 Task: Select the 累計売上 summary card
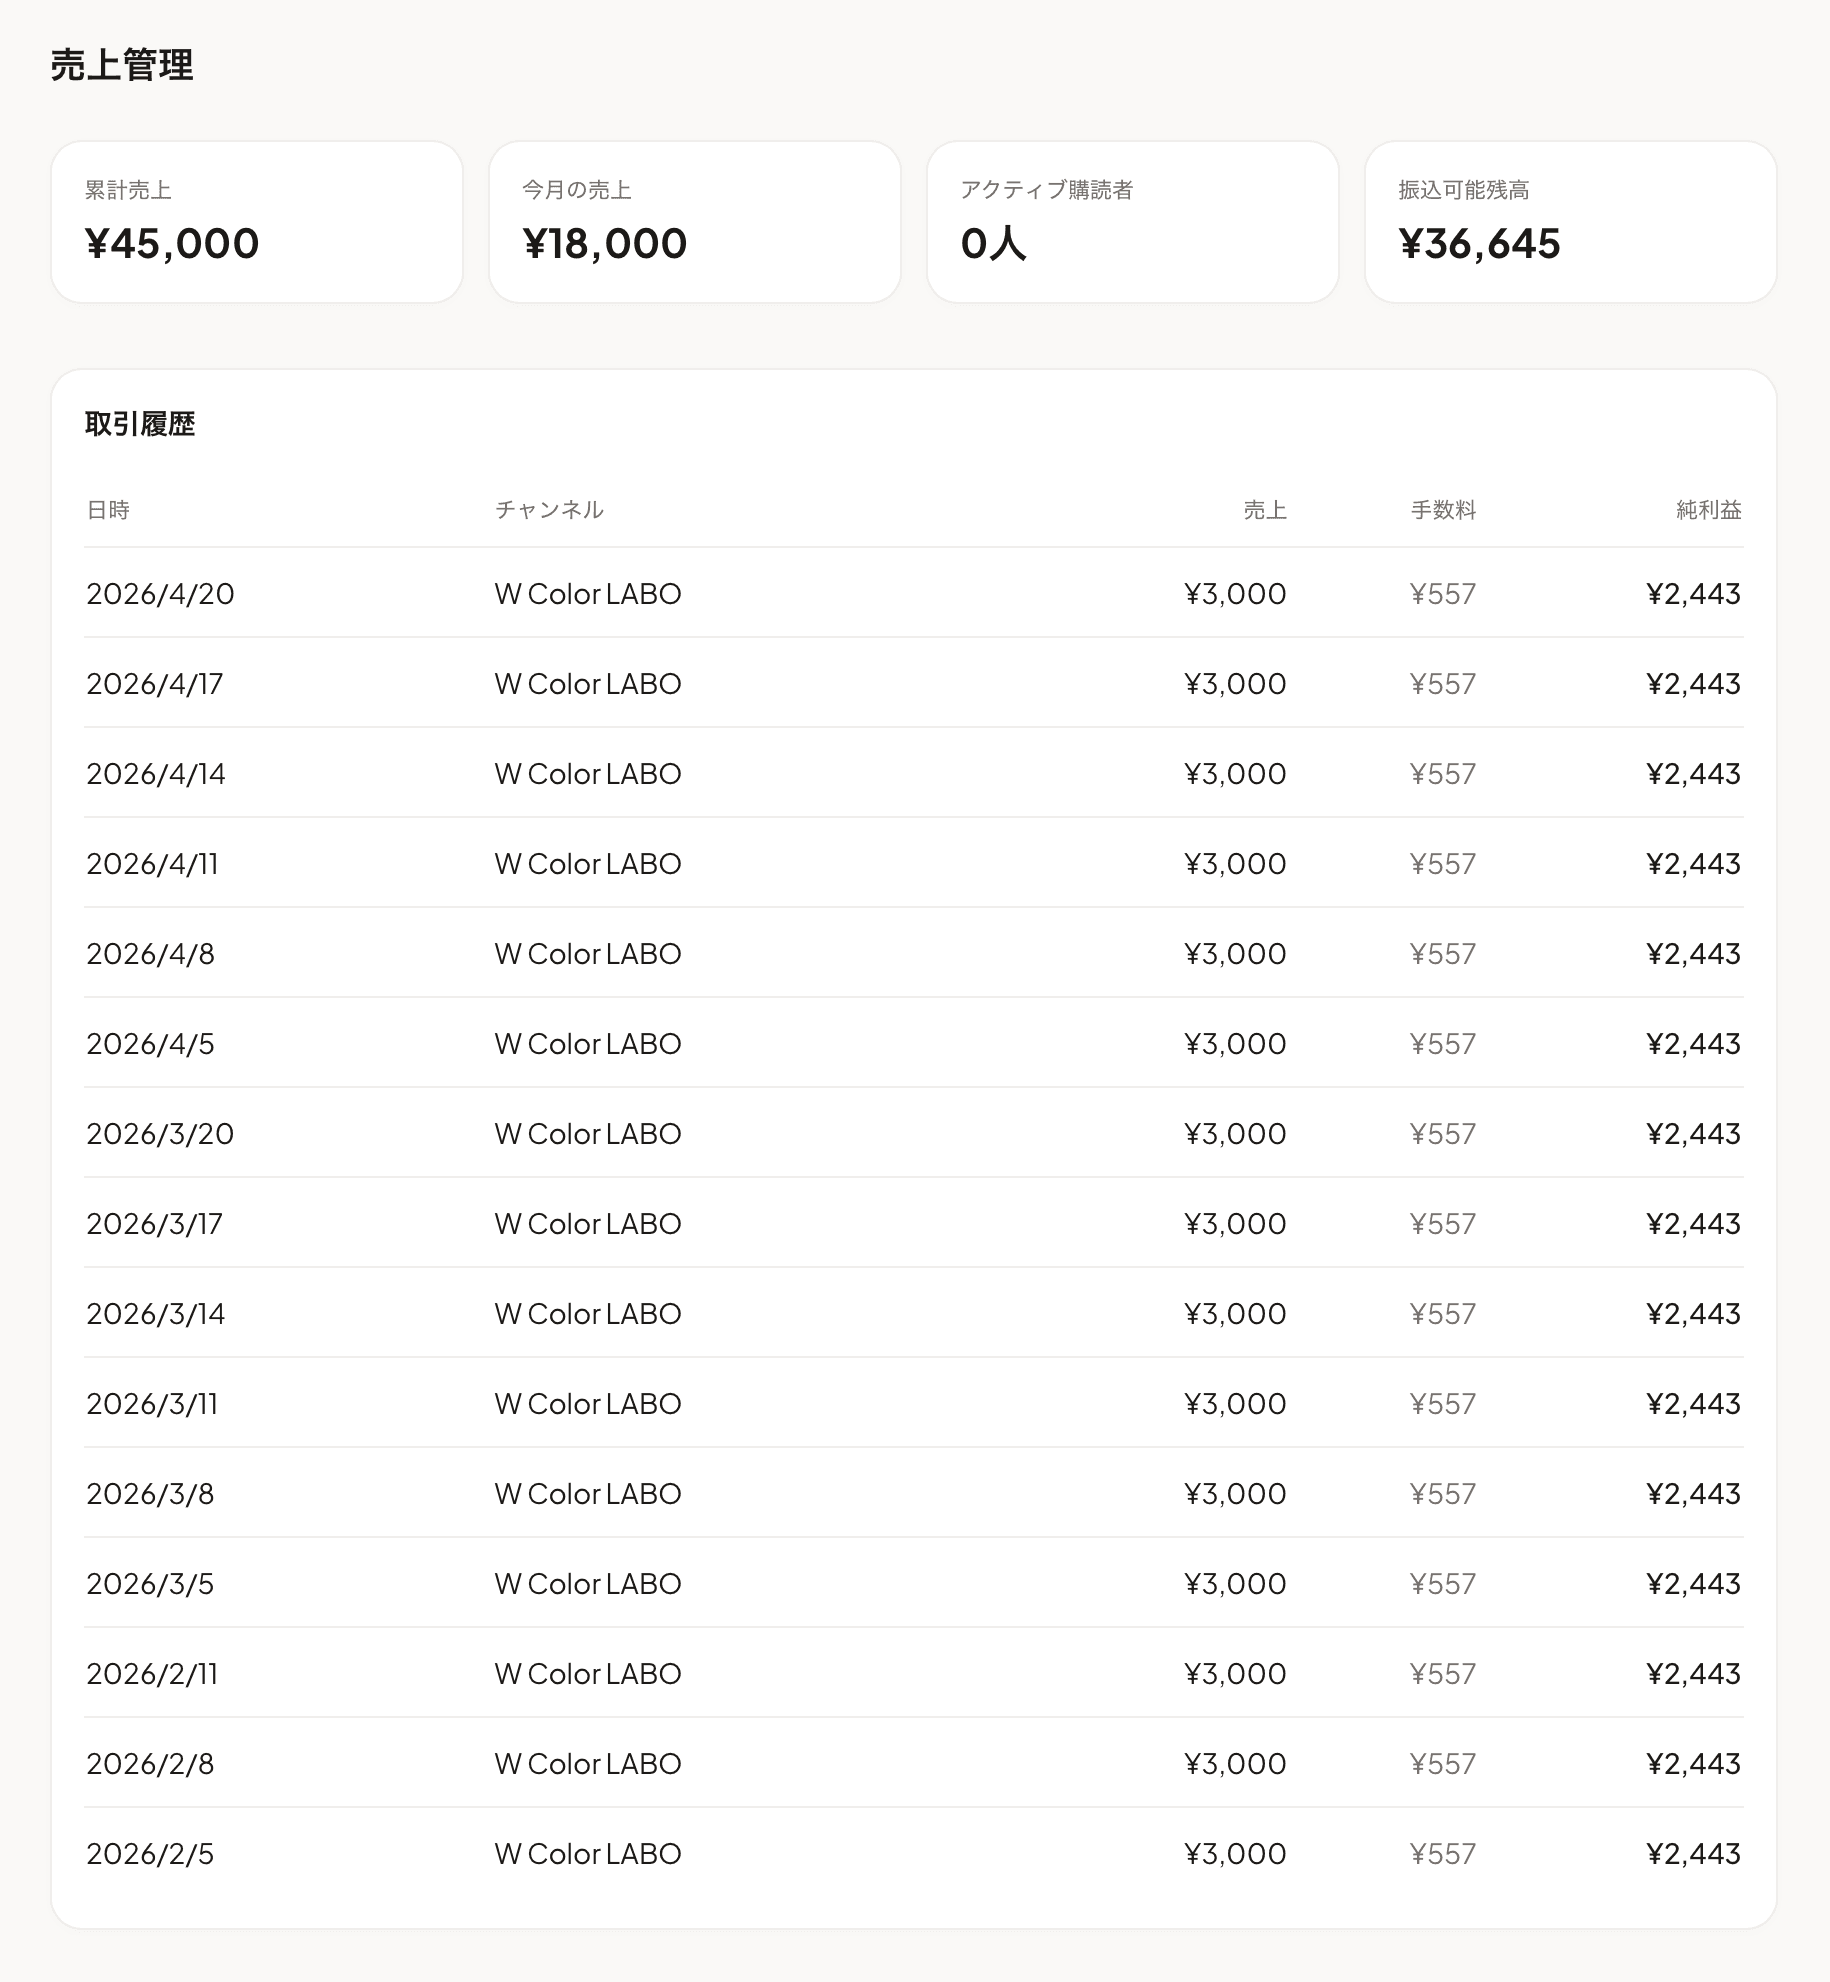tap(258, 221)
